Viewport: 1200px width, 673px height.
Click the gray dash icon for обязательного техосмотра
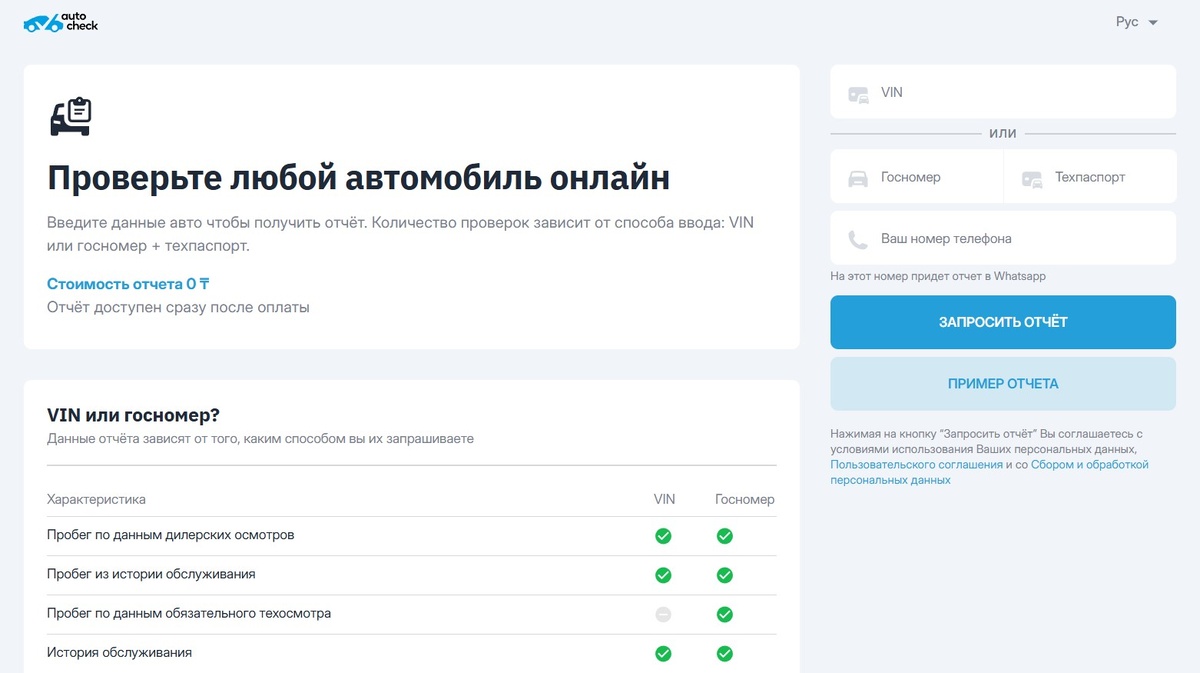coord(663,614)
